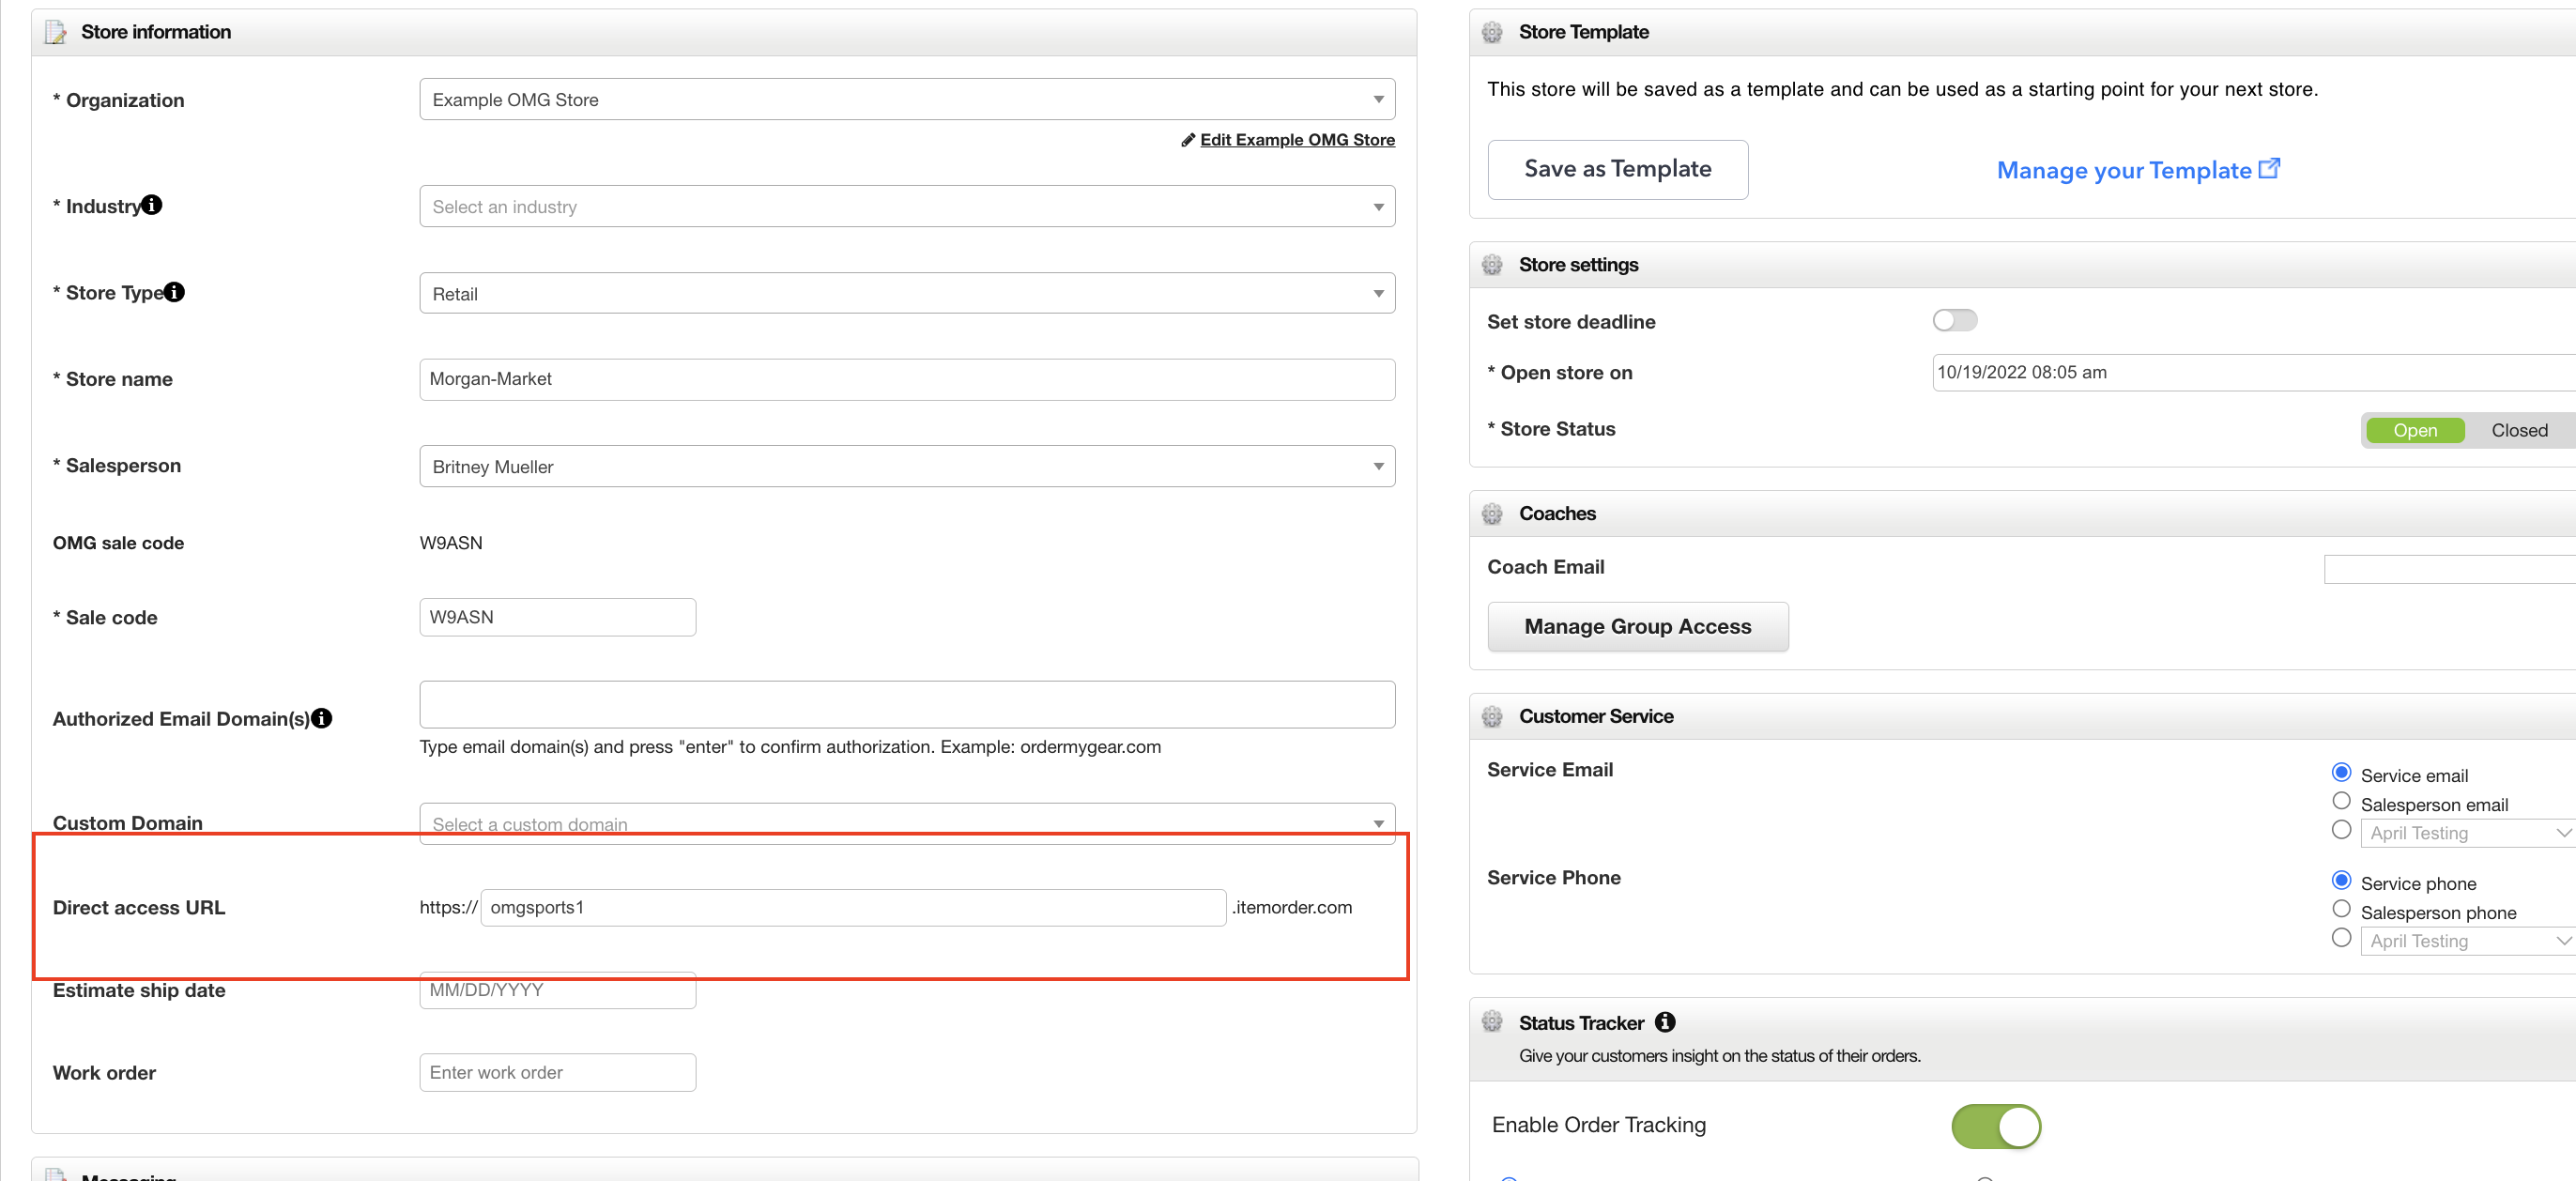Click the Store name field with Morgan-Market
This screenshot has height=1181, width=2576.
click(907, 380)
